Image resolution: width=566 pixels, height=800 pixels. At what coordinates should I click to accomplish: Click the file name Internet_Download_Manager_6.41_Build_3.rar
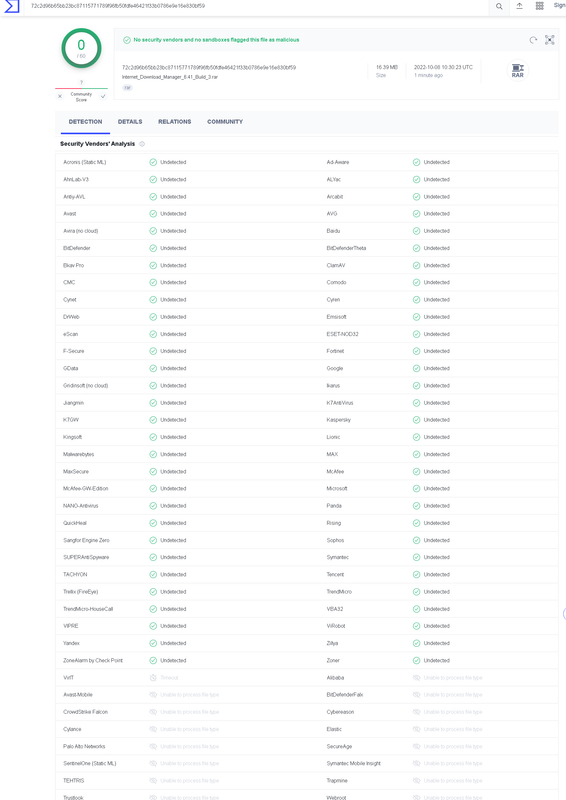[x=170, y=77]
